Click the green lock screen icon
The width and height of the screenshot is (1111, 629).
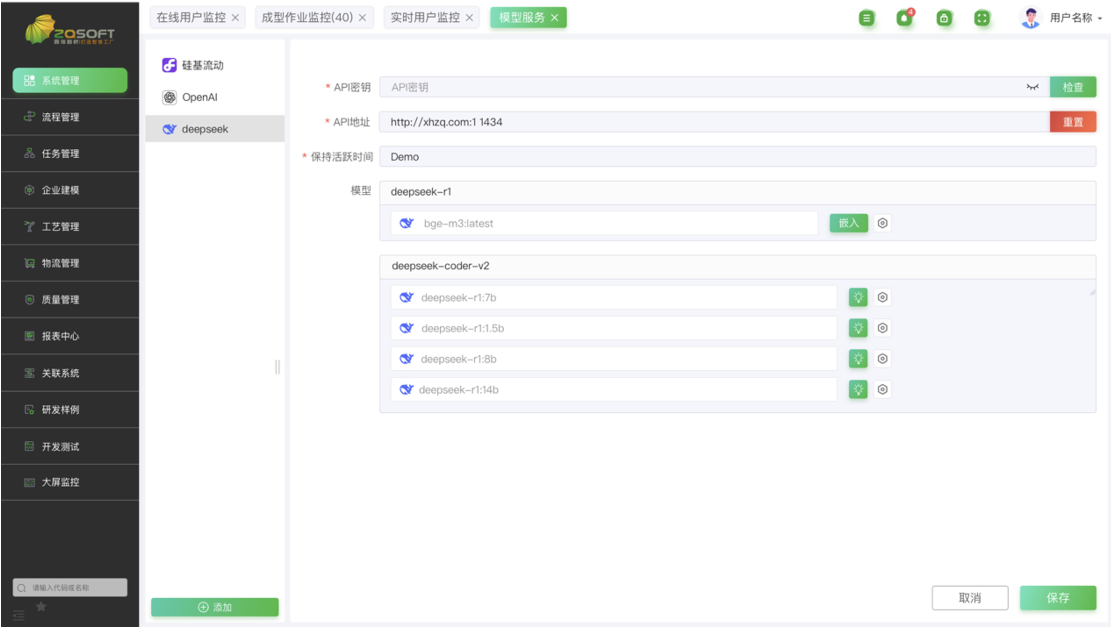(x=944, y=18)
